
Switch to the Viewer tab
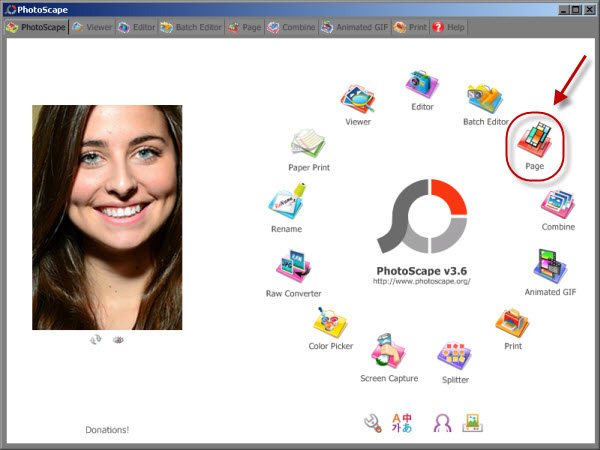pos(92,28)
